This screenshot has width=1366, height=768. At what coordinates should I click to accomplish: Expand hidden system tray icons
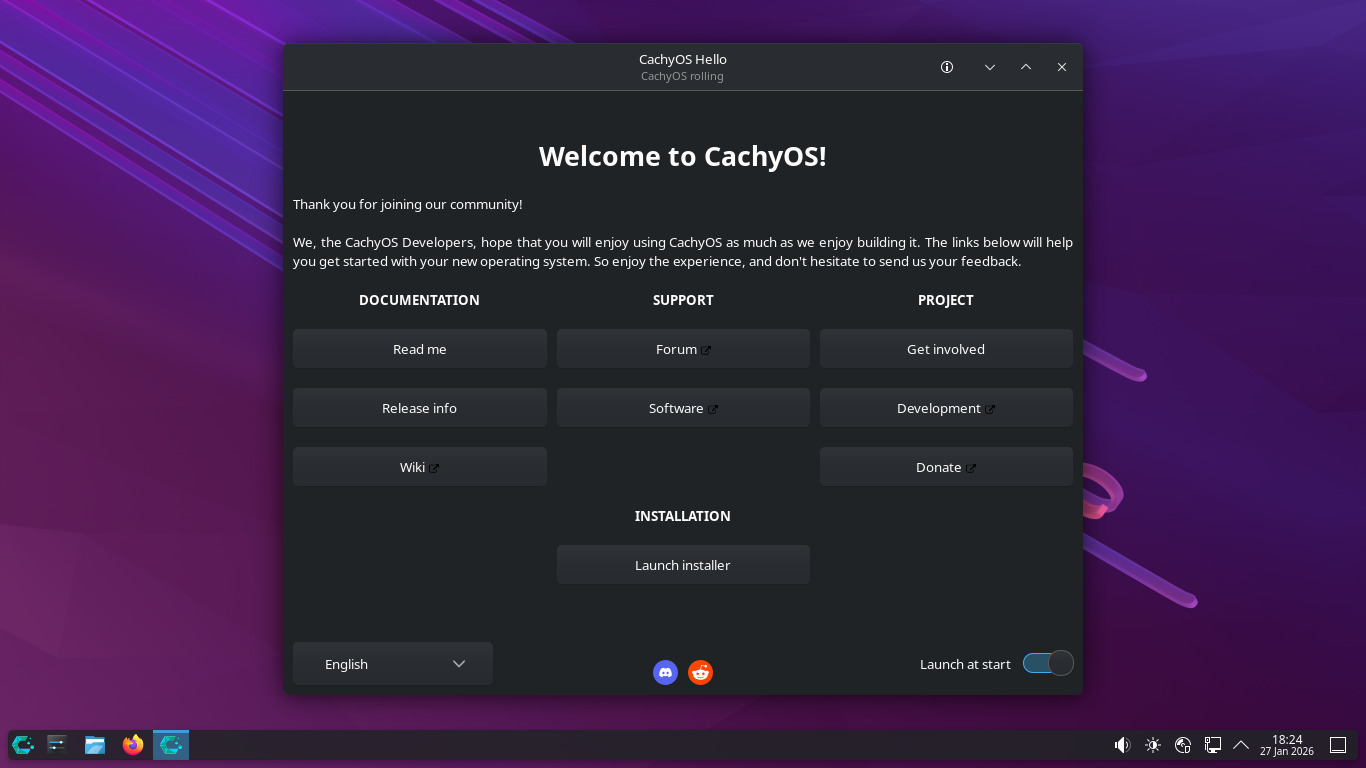(x=1240, y=745)
